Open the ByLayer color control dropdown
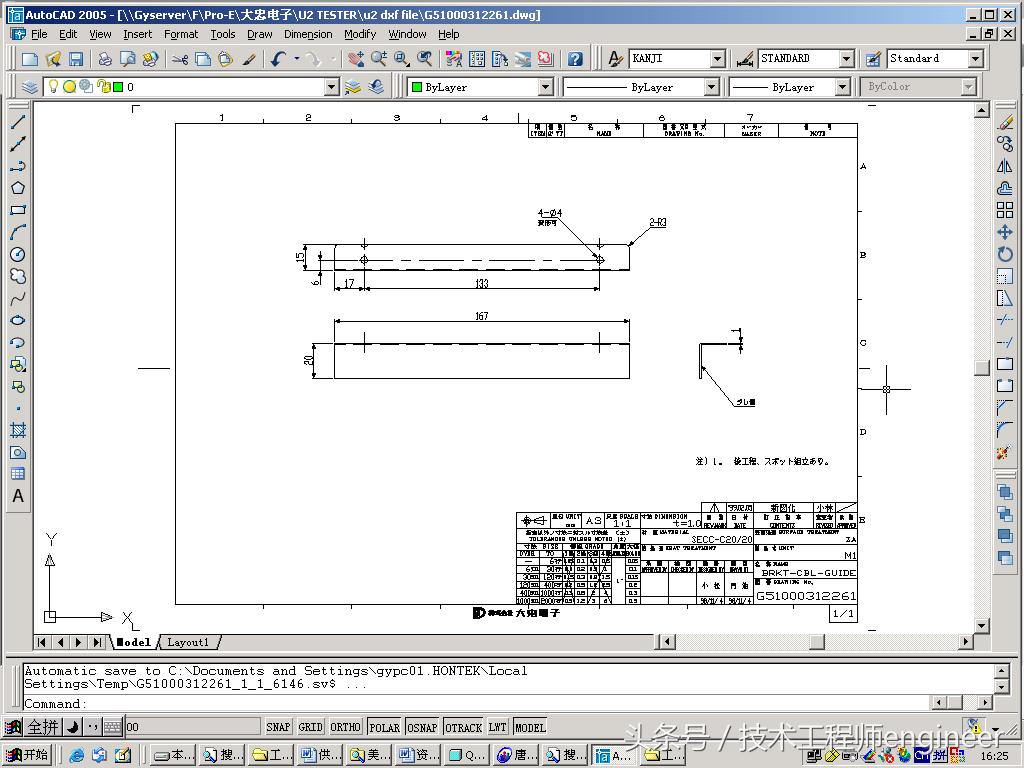This screenshot has width=1024, height=768. pyautogui.click(x=545, y=87)
